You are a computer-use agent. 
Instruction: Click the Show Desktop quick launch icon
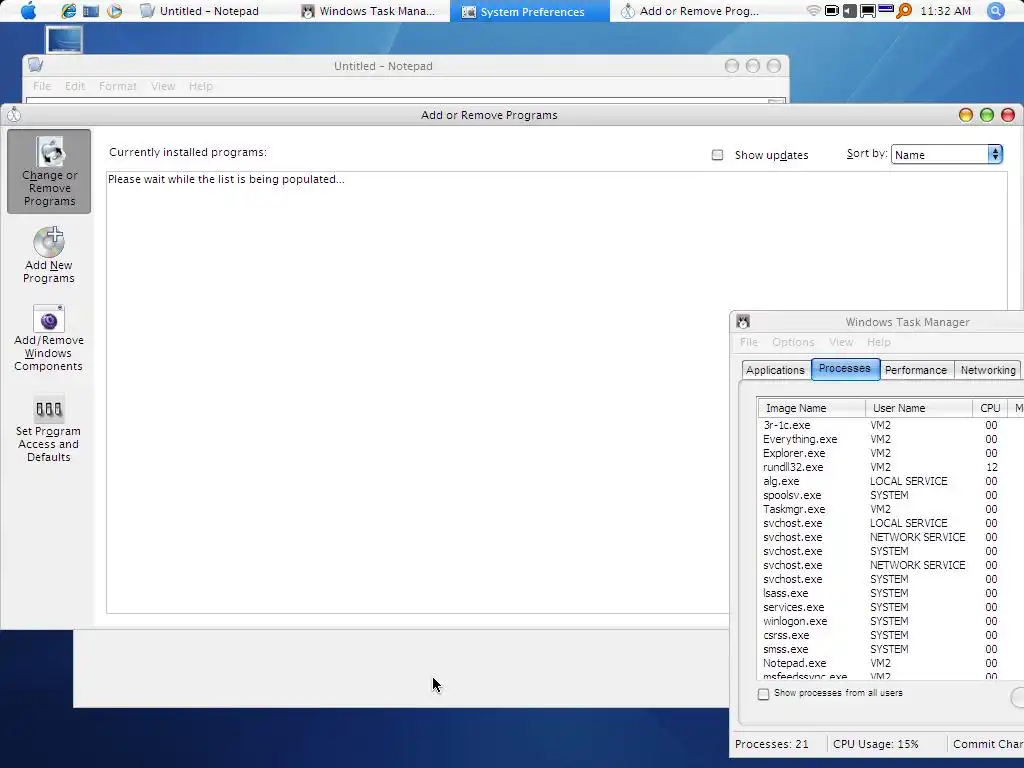click(x=91, y=11)
